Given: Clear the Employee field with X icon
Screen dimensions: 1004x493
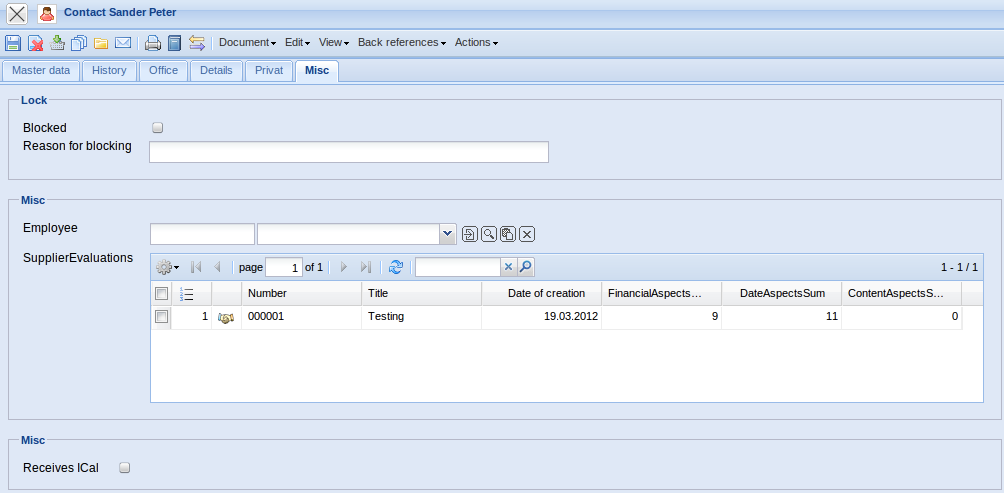Looking at the screenshot, I should [527, 234].
